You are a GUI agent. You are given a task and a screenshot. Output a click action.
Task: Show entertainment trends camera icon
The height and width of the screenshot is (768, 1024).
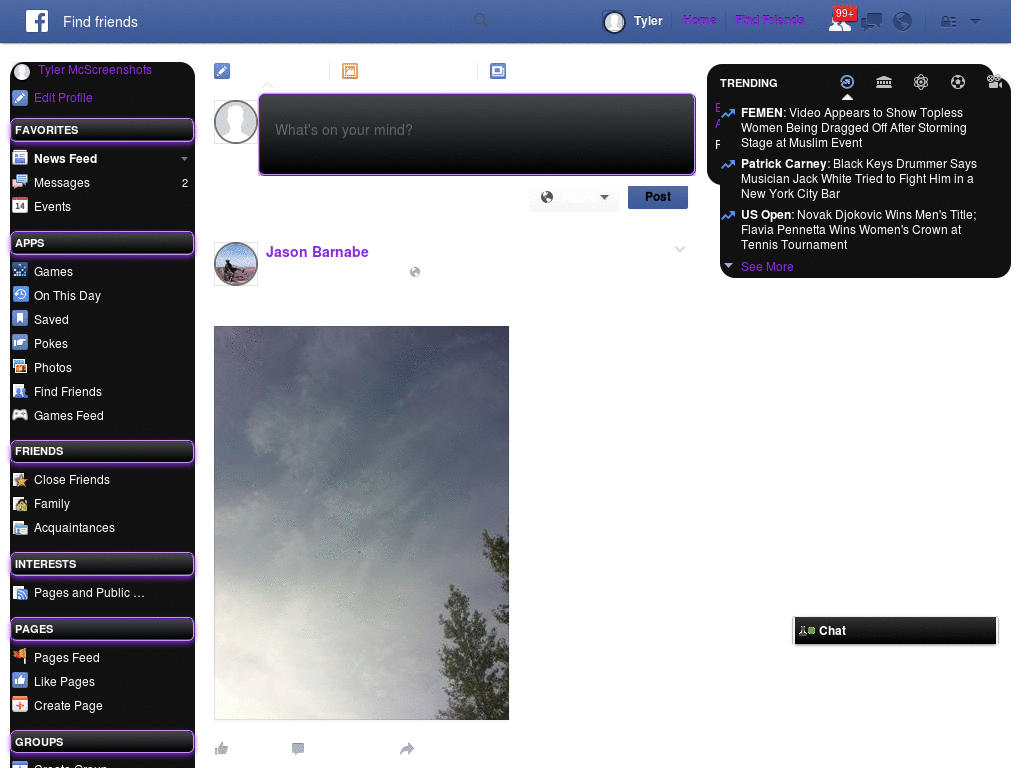[x=994, y=81]
